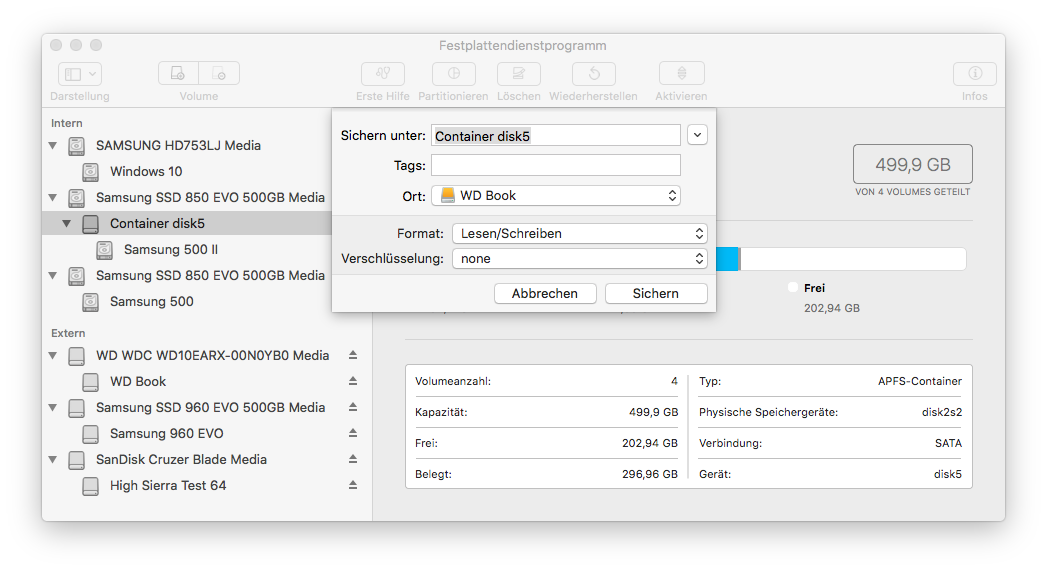Click the Erste Hilfe toolbar icon
Screen dimensions: 1047x571
click(383, 74)
